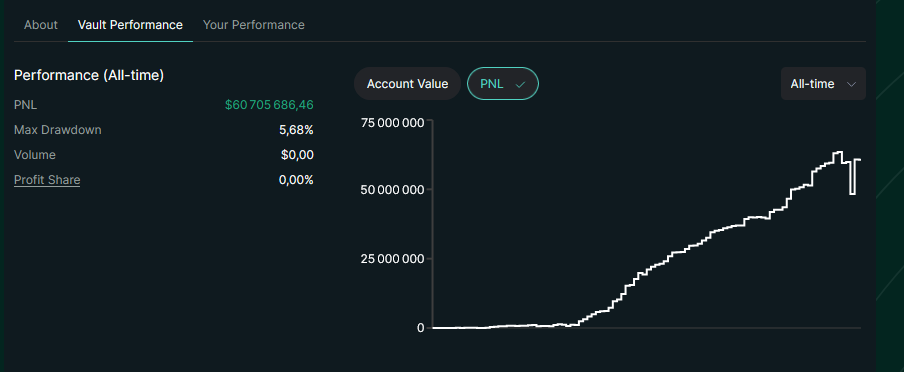This screenshot has height=372, width=904.
Task: Click the 50 000 000 axis label
Action: tap(393, 190)
